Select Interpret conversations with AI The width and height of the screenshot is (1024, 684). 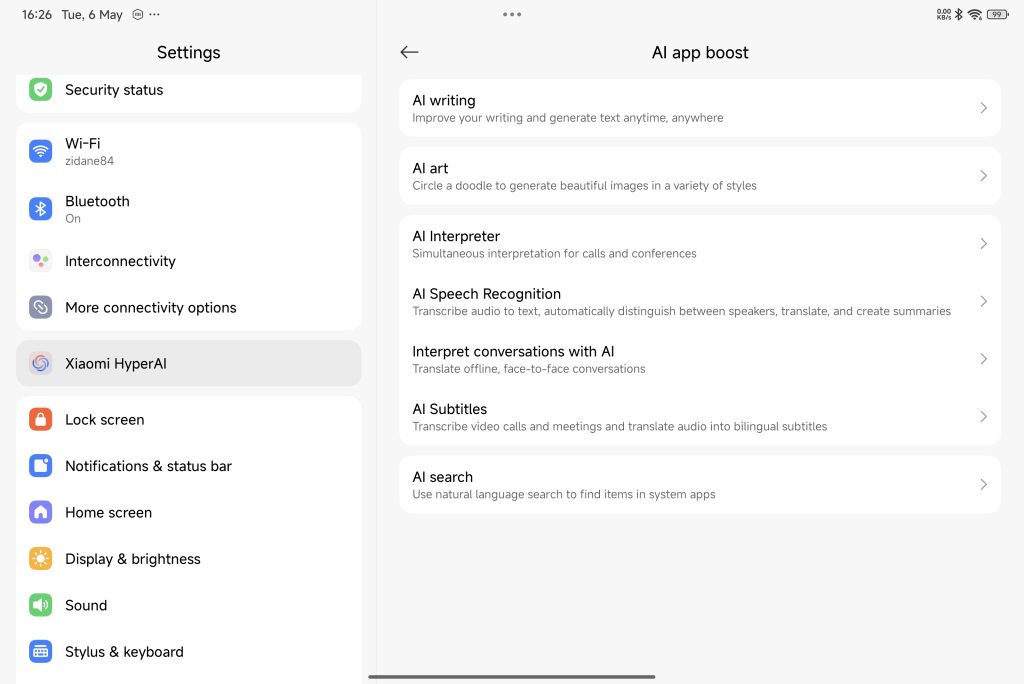click(x=680, y=359)
